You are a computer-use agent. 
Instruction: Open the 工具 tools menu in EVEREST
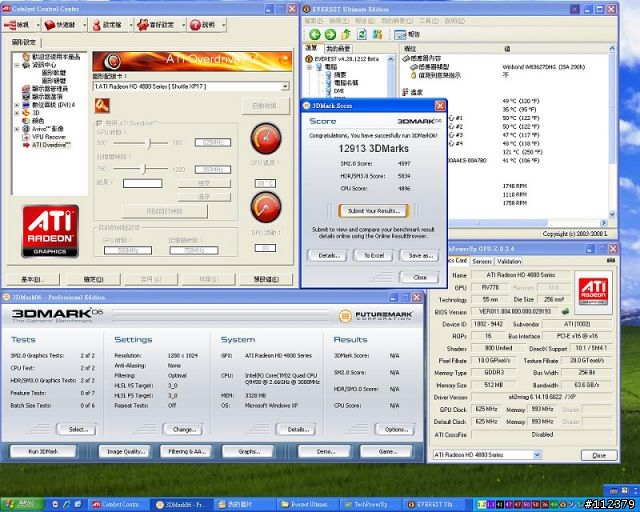[x=428, y=20]
